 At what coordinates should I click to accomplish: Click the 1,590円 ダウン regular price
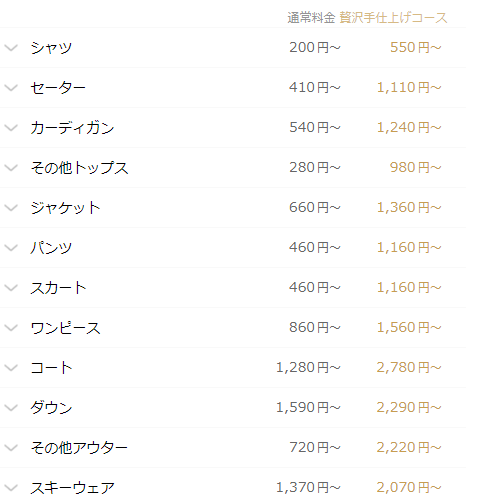(x=308, y=407)
